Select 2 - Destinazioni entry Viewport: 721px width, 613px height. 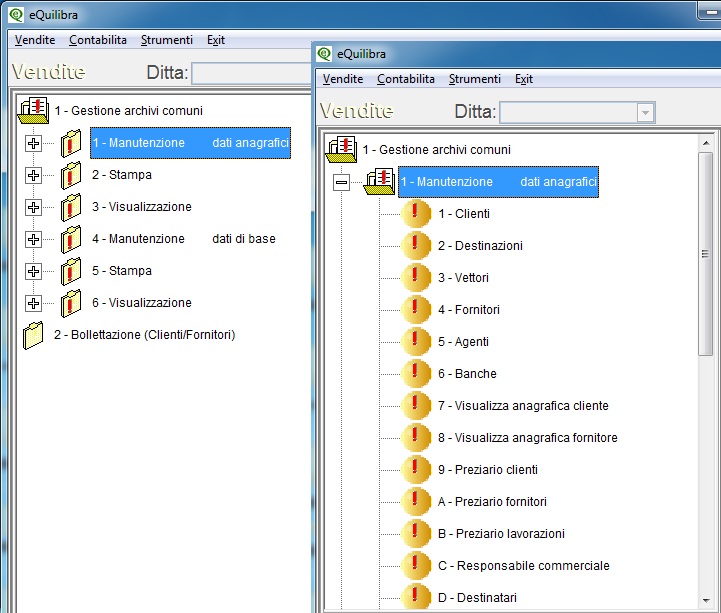pyautogui.click(x=480, y=246)
